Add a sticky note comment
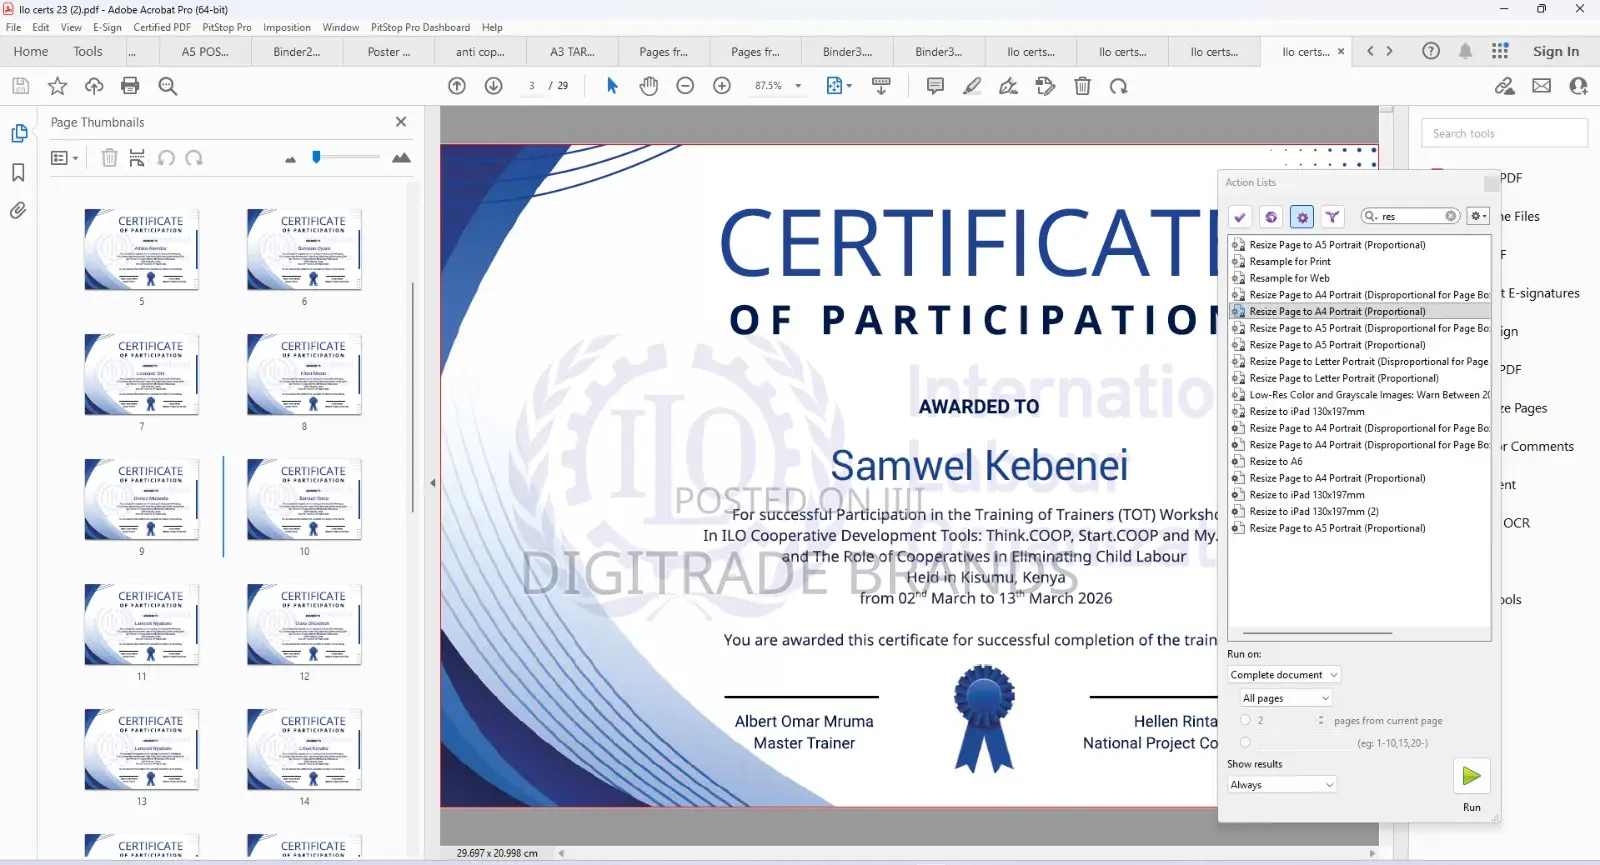The width and height of the screenshot is (1600, 865). click(935, 86)
